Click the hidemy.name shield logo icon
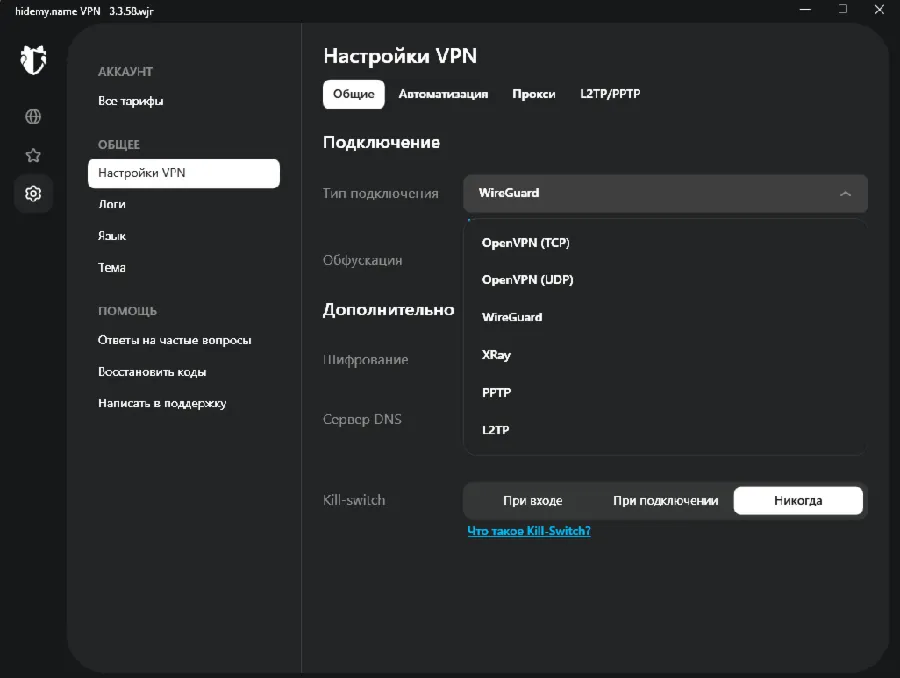Viewport: 900px width, 678px height. 33,60
